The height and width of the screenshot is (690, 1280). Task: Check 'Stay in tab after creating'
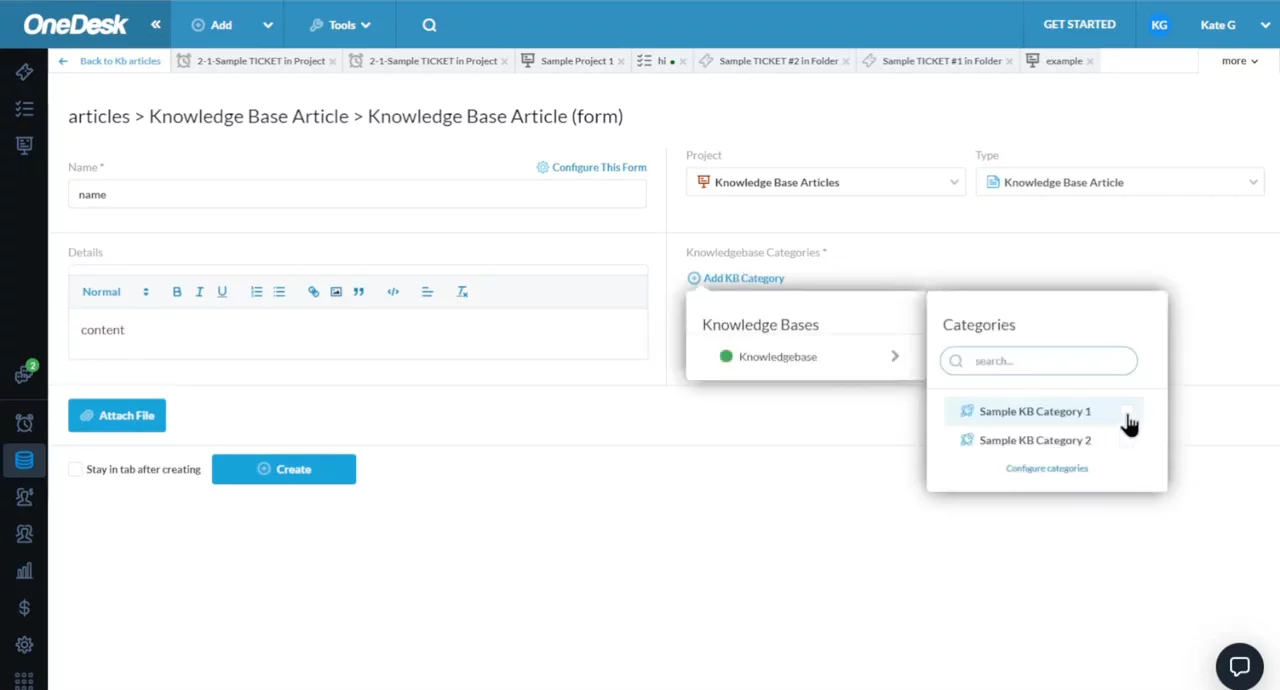76,469
